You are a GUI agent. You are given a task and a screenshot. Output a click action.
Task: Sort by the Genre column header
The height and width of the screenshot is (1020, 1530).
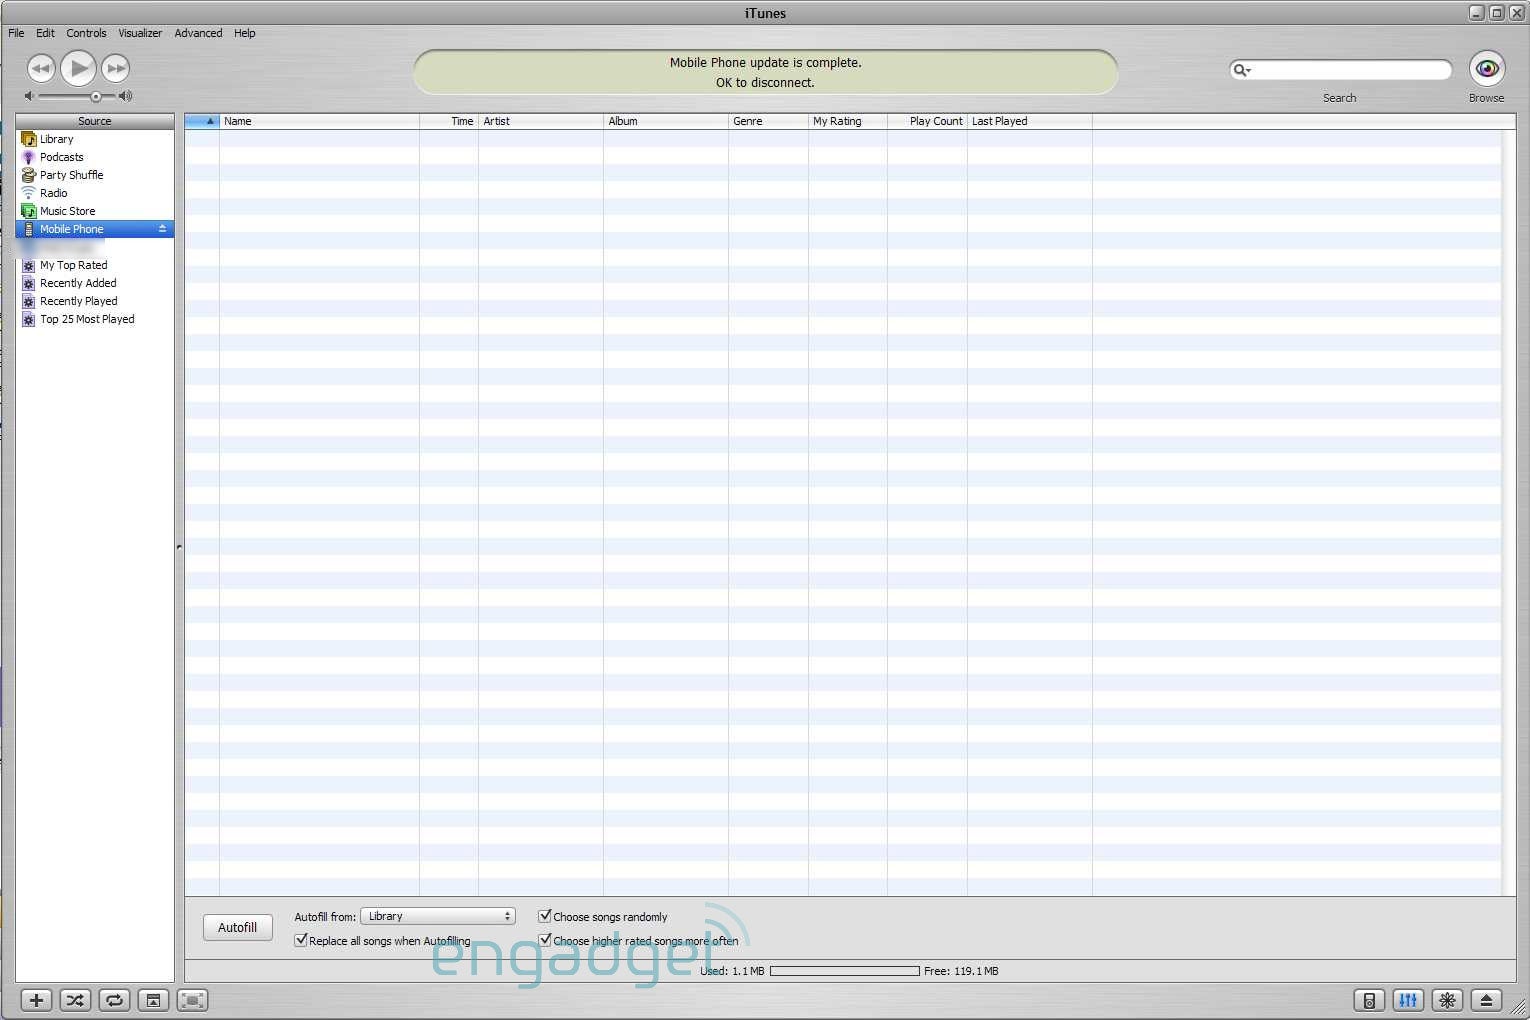click(768, 121)
